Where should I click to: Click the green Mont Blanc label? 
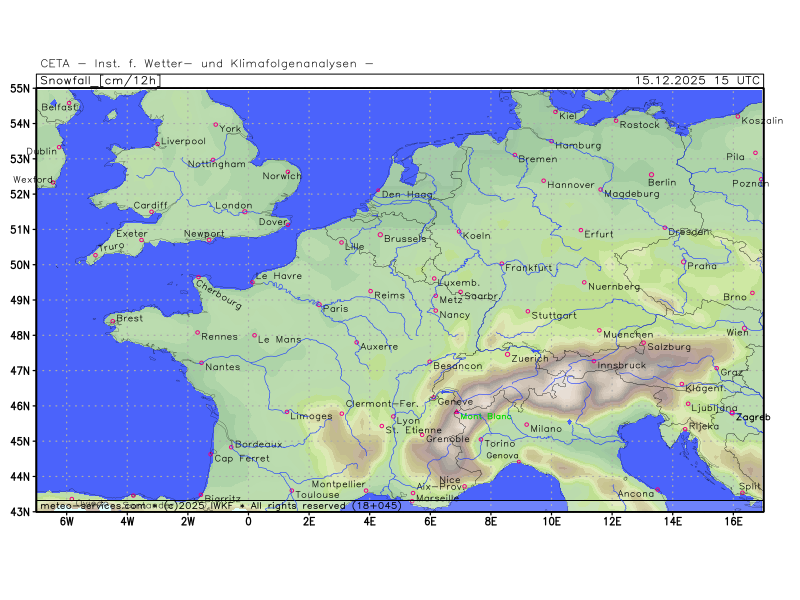pos(485,416)
